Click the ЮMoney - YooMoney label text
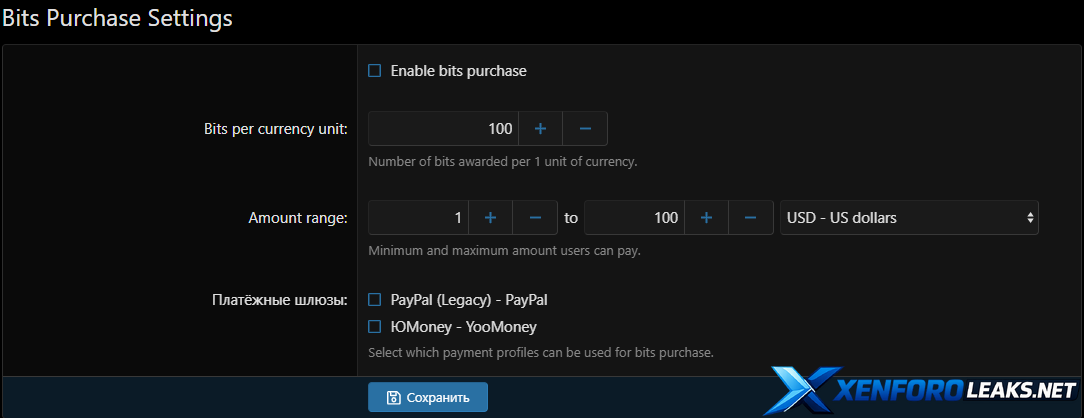Screen dimensions: 1084x418 click(463, 326)
